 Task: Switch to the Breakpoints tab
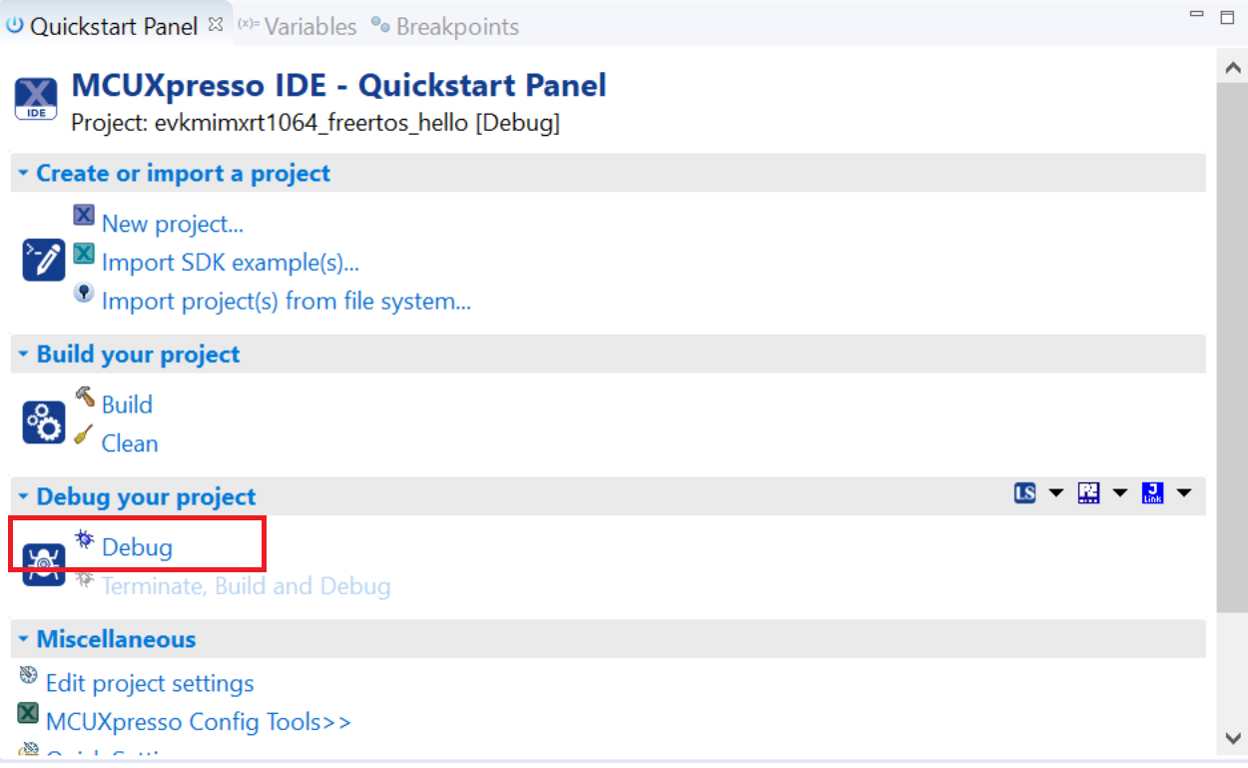coord(457,27)
